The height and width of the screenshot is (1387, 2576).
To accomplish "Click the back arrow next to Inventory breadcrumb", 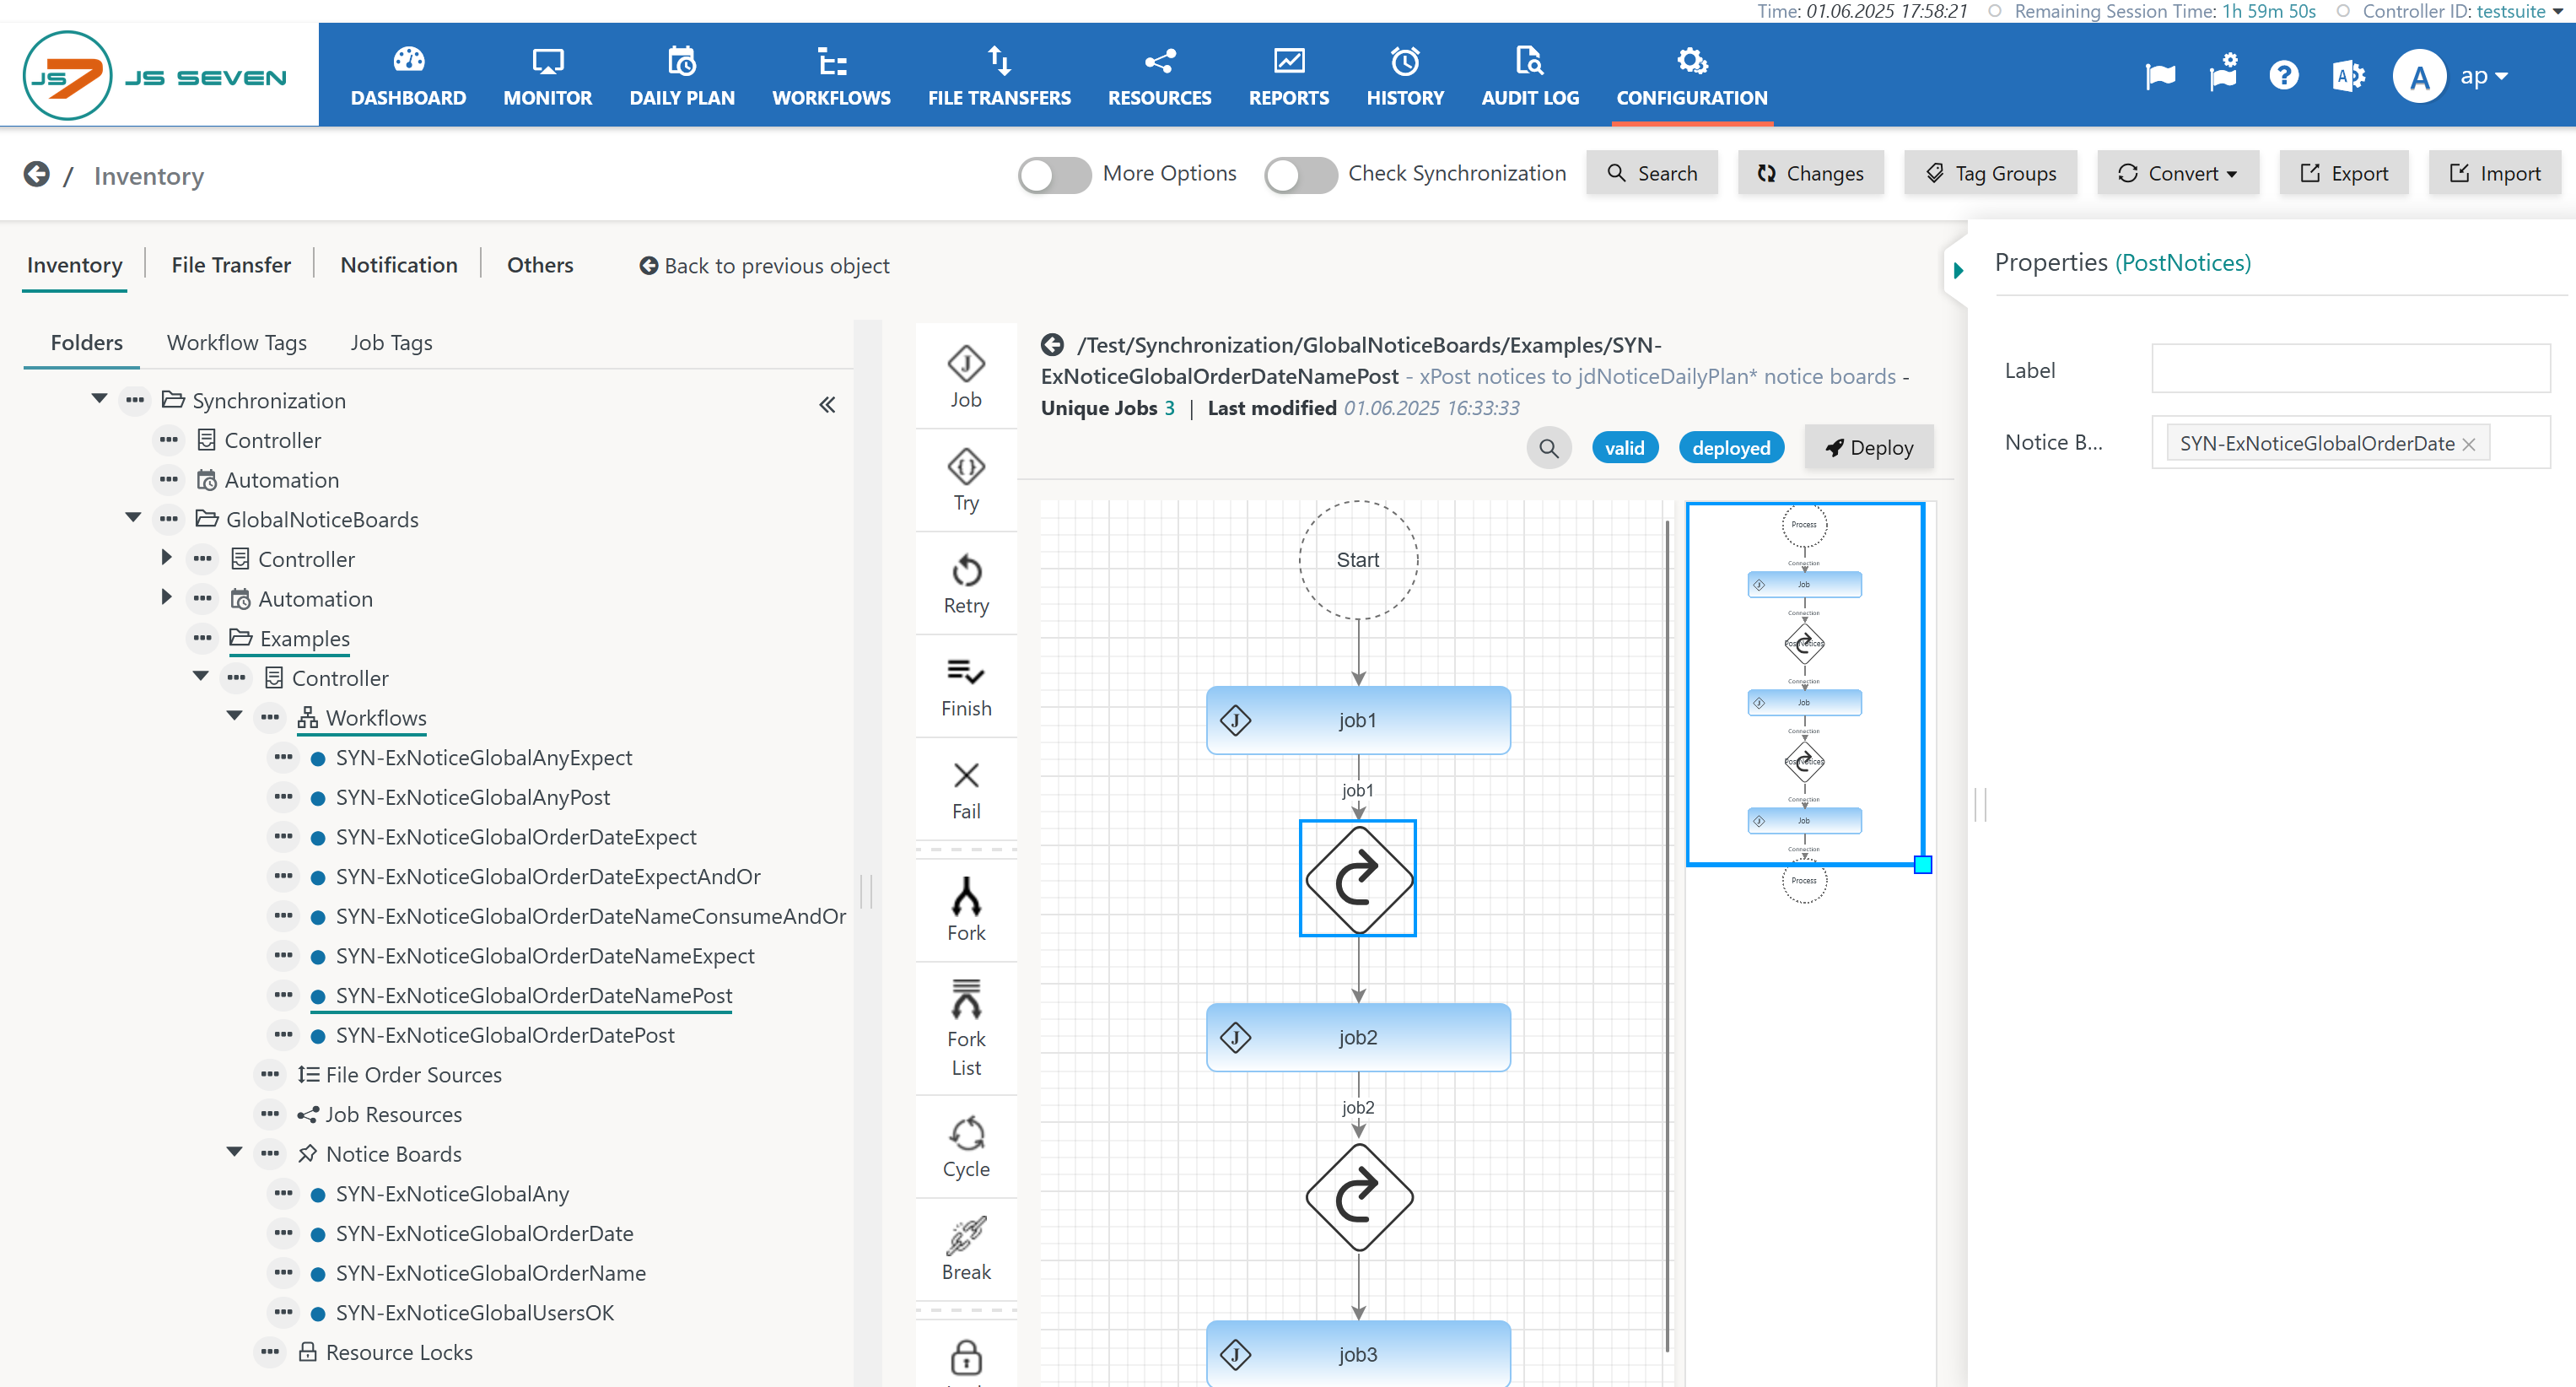I will (36, 175).
